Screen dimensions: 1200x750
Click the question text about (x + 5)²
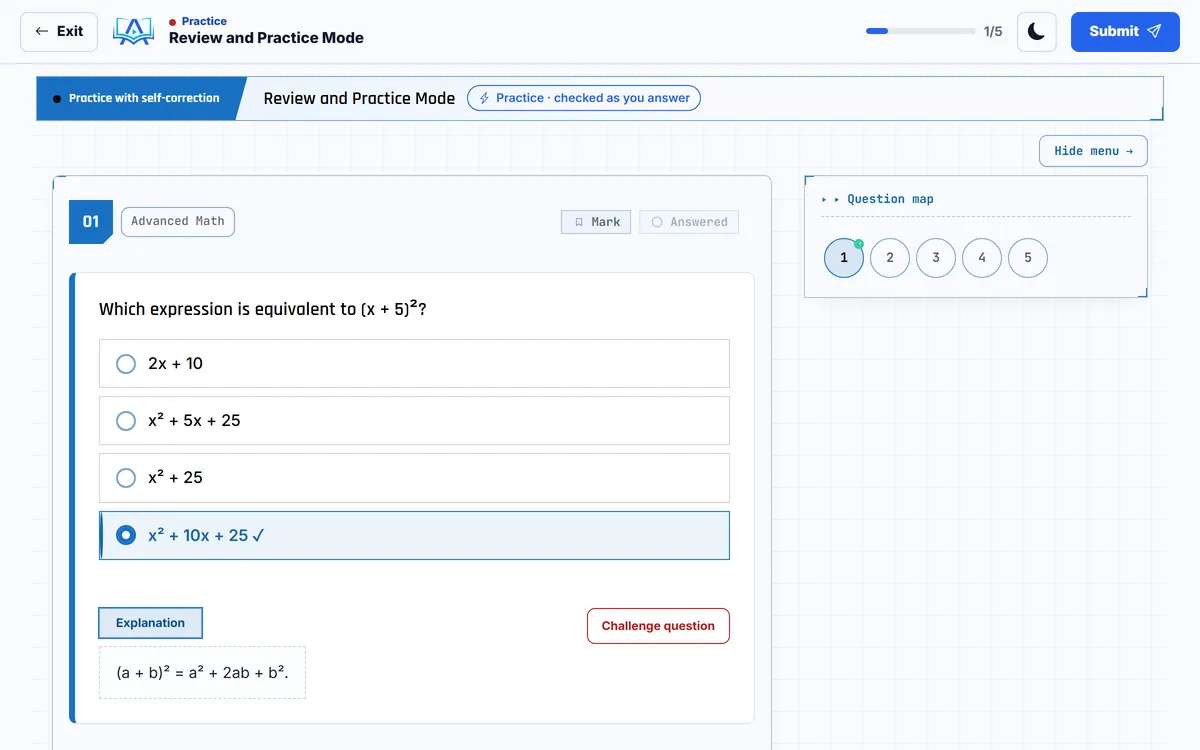263,309
